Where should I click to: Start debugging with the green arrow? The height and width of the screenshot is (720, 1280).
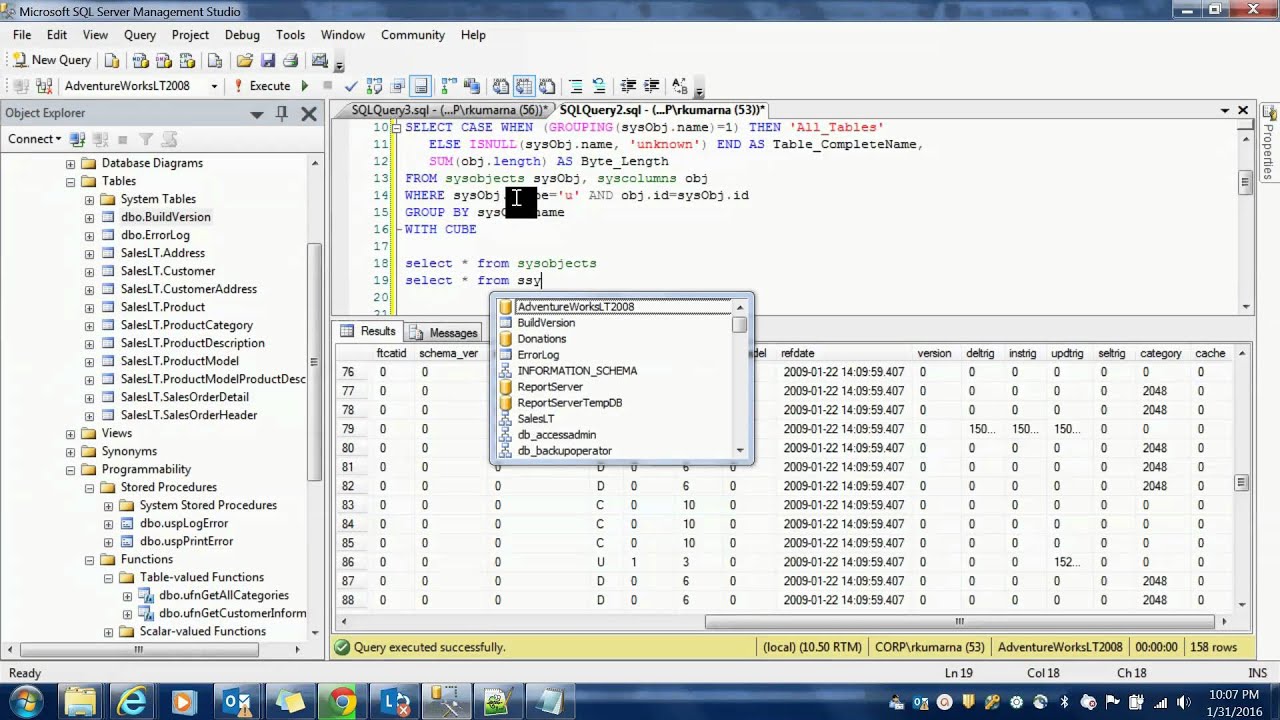coord(305,86)
